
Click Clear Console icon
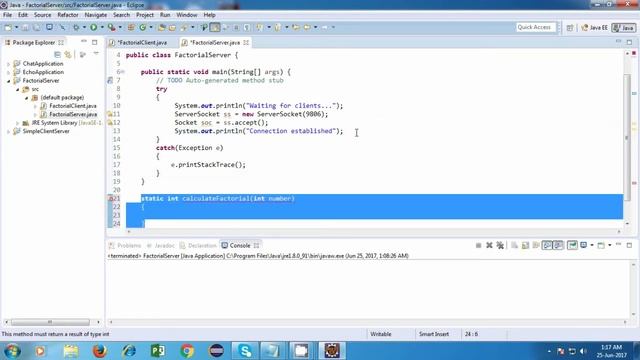[514, 245]
